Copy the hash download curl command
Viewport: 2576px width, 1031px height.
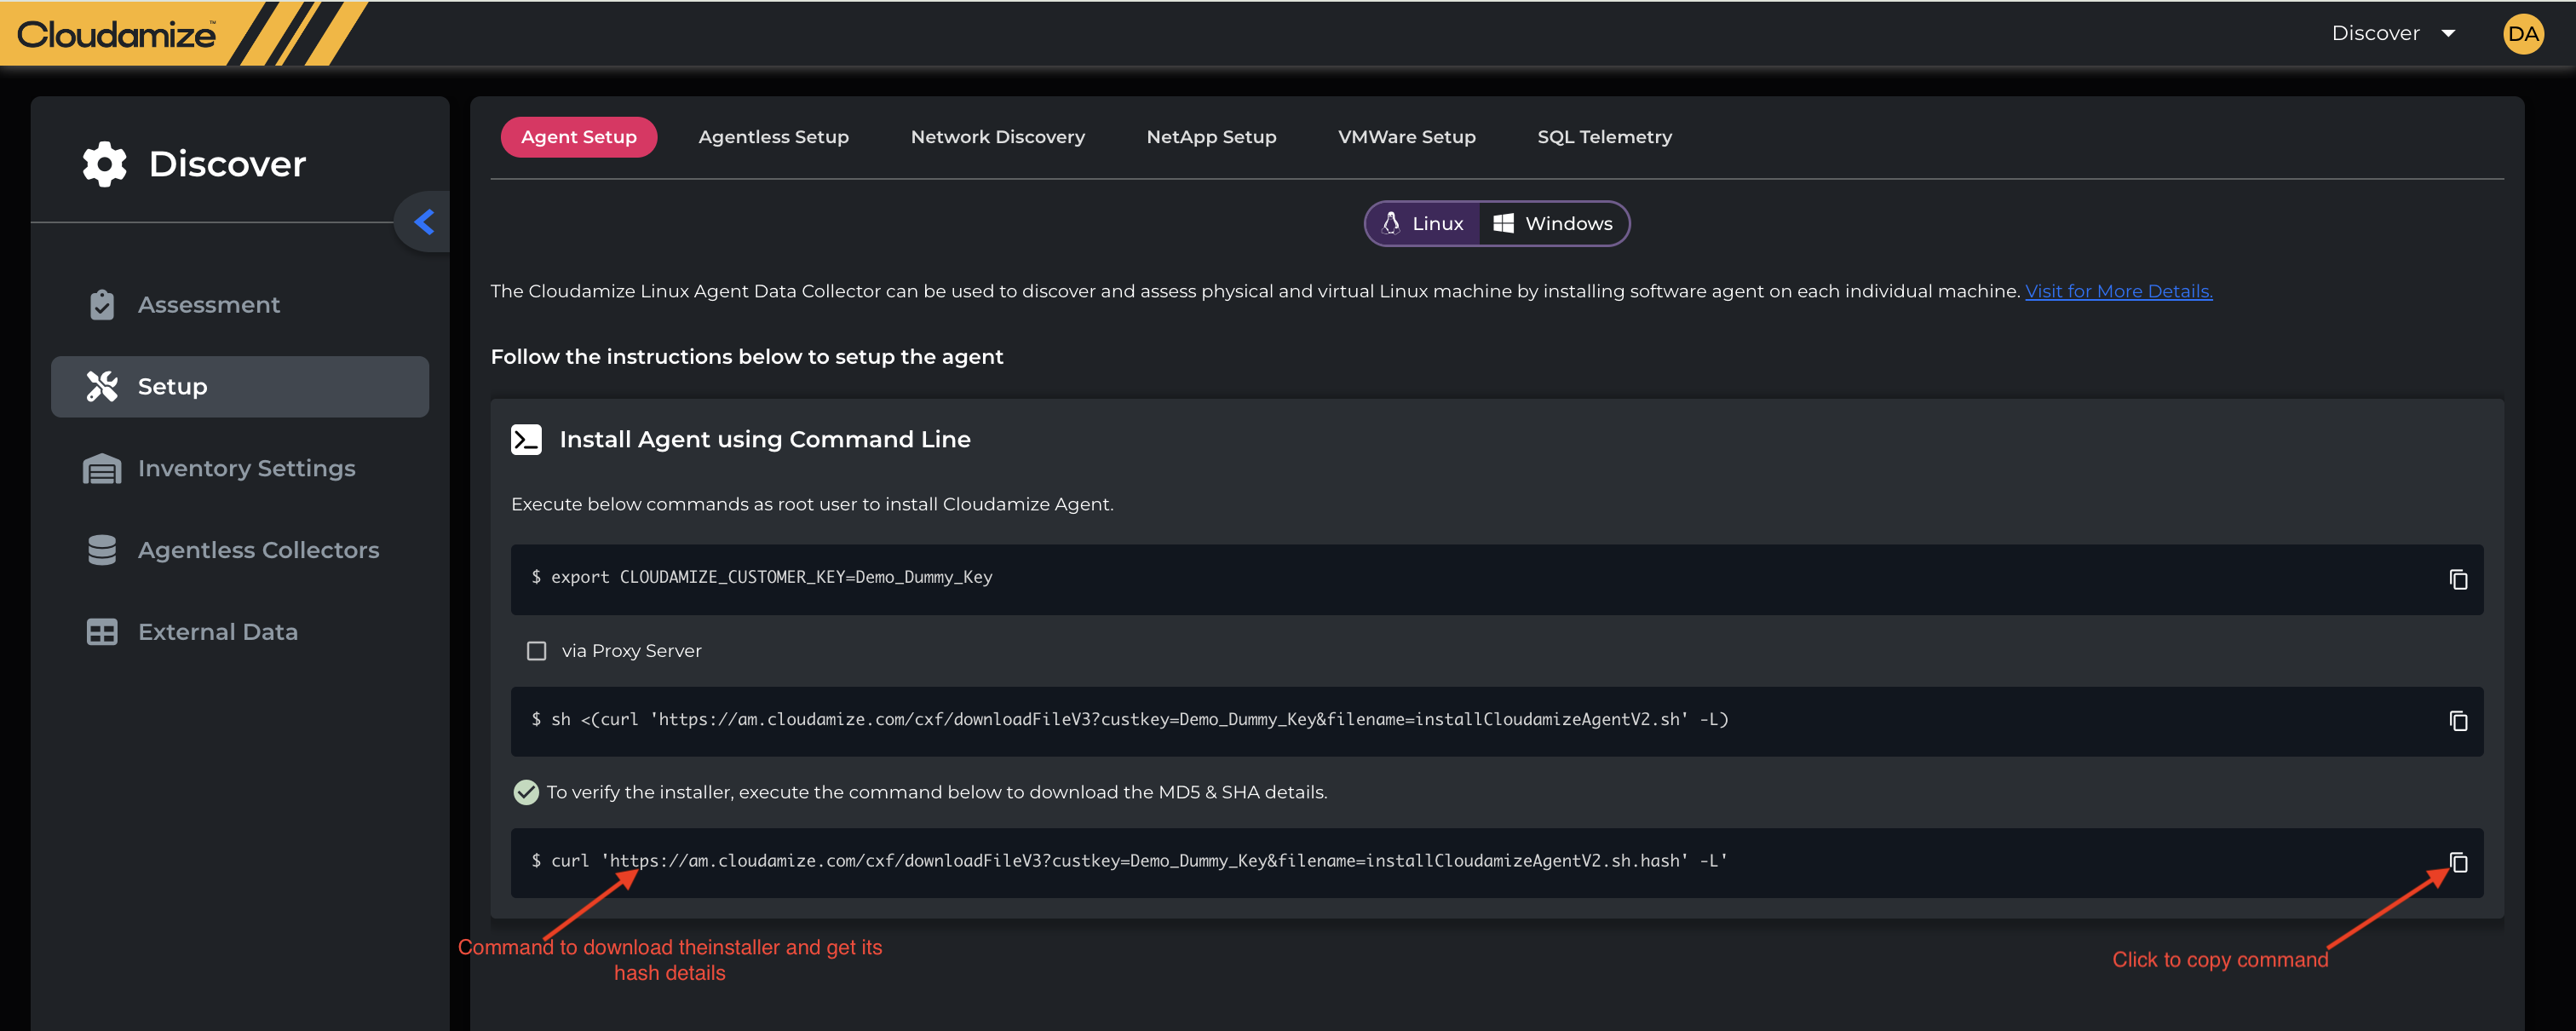pos(2457,862)
